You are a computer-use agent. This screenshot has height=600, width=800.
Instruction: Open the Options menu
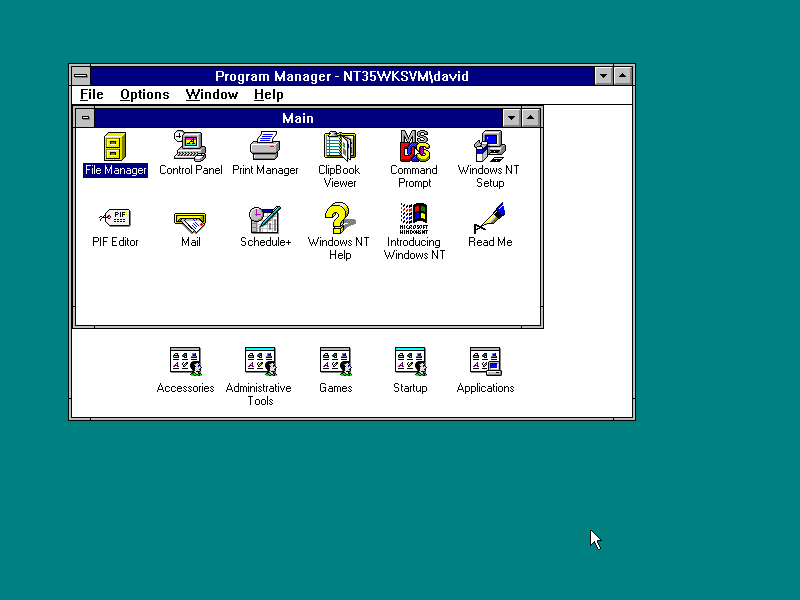click(x=144, y=95)
